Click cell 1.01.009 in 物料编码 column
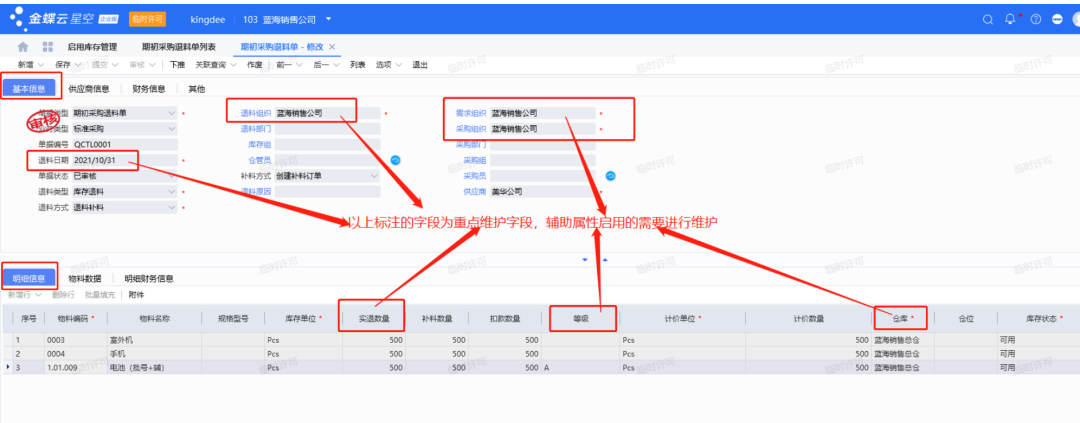The height and width of the screenshot is (423, 1080). tap(76, 367)
